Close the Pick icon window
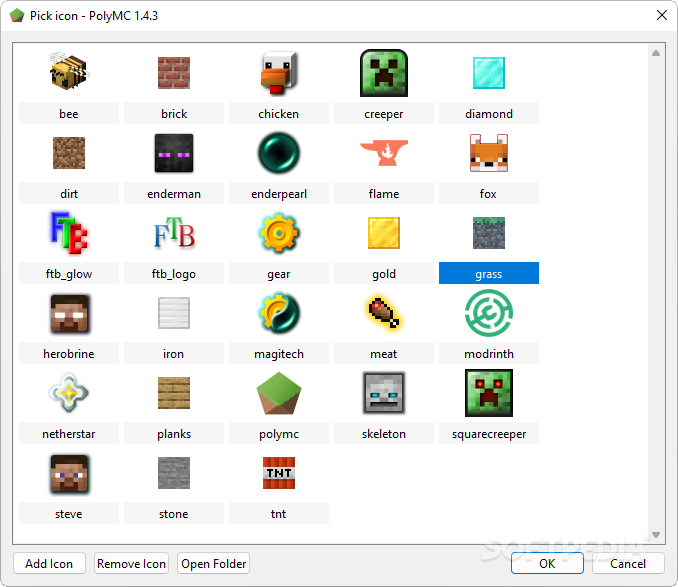Viewport: 678px width, 587px height. point(662,16)
